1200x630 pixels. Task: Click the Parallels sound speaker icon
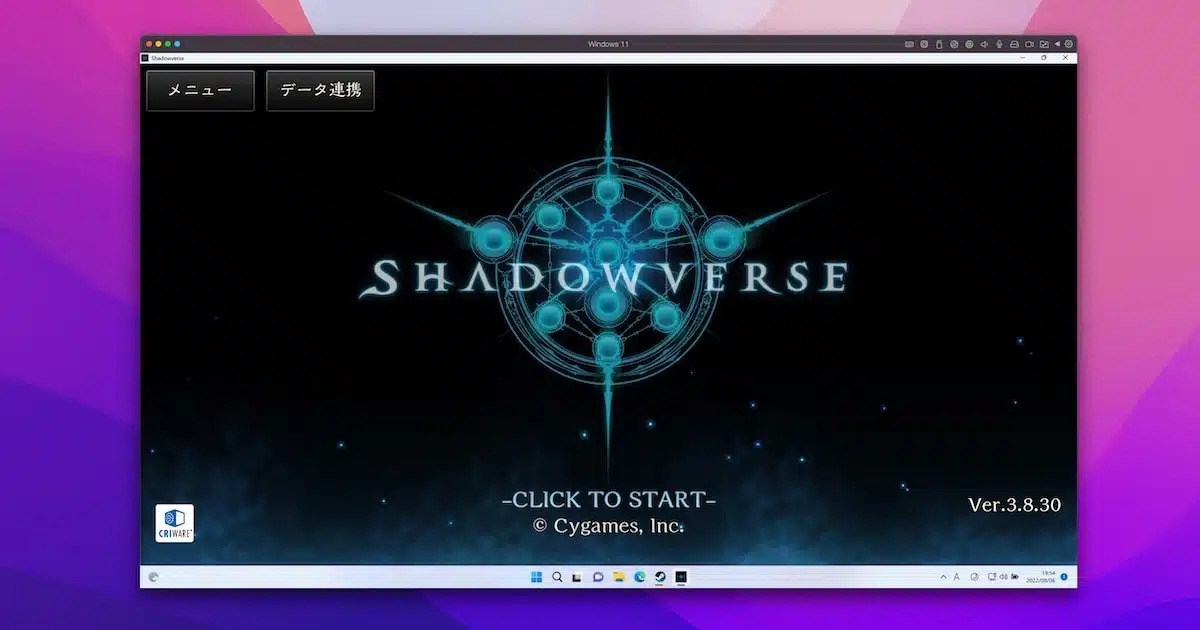coord(984,44)
